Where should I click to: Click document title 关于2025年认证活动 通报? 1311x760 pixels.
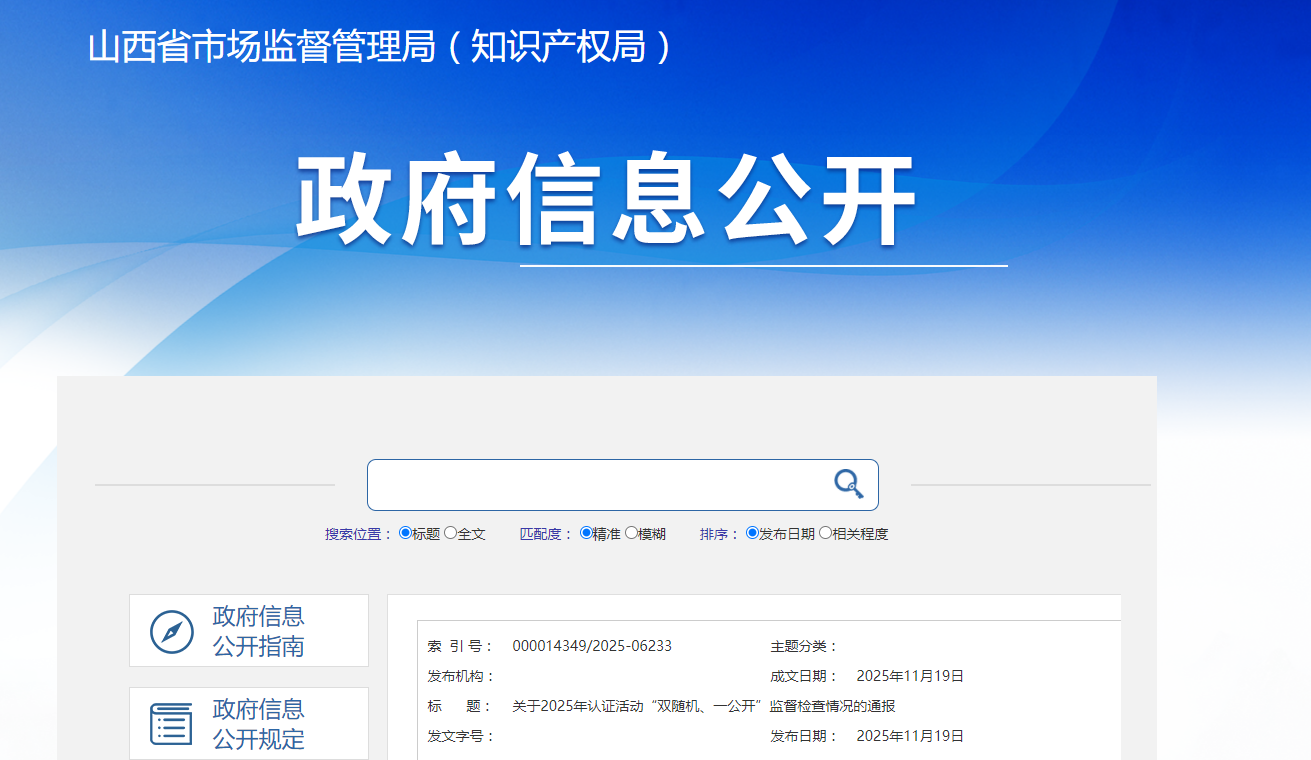point(703,706)
